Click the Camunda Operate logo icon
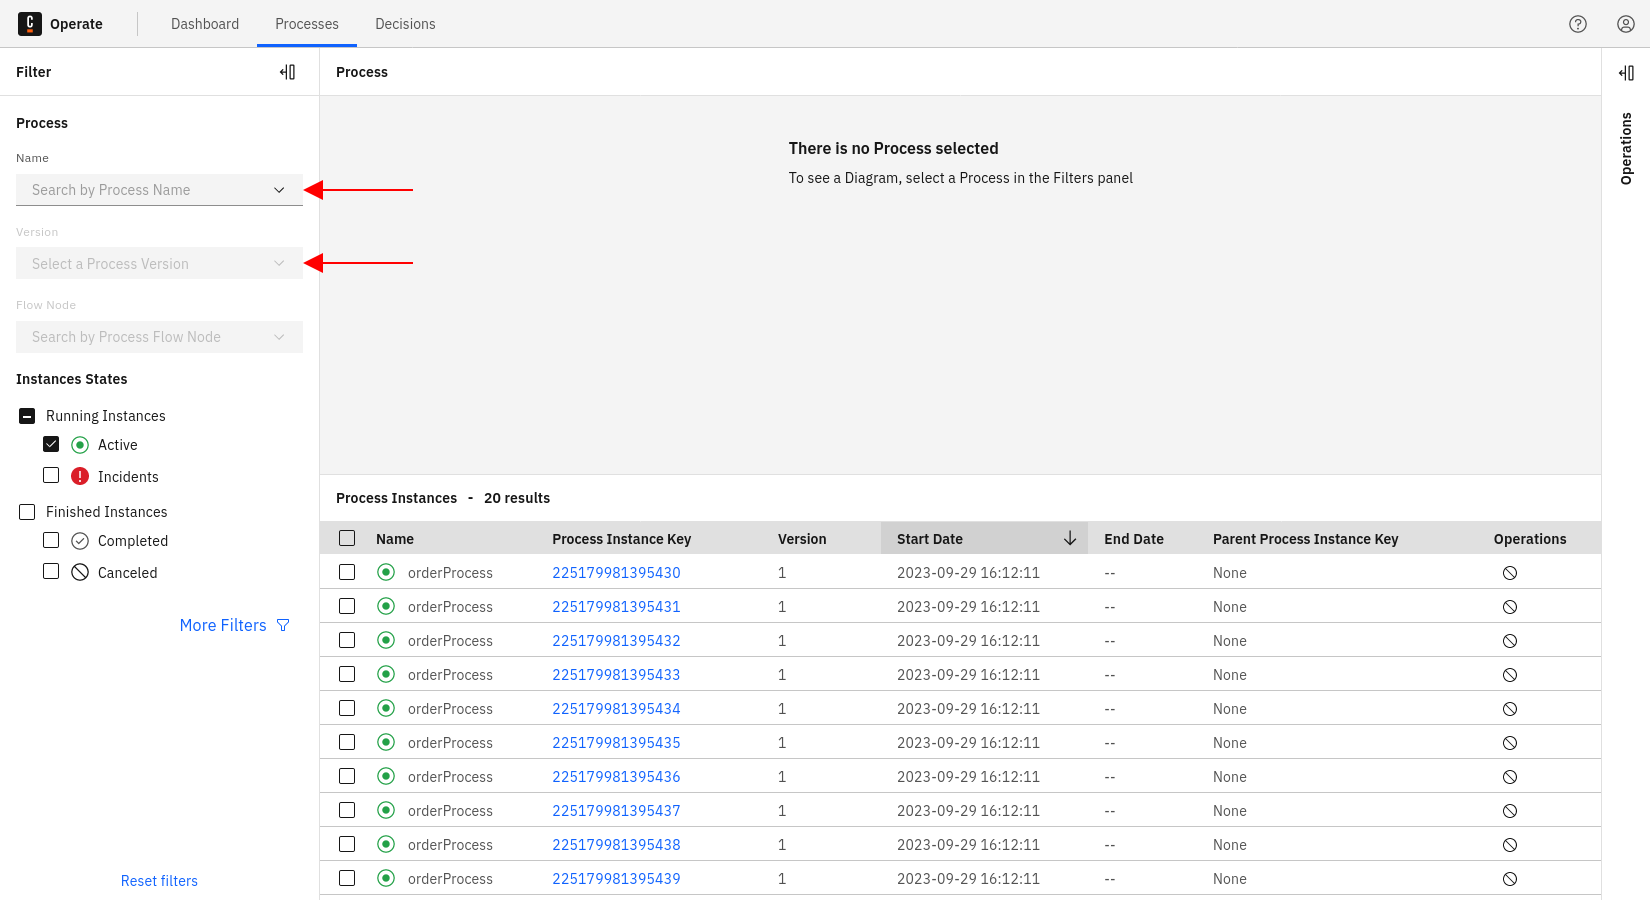The image size is (1650, 900). coord(30,24)
